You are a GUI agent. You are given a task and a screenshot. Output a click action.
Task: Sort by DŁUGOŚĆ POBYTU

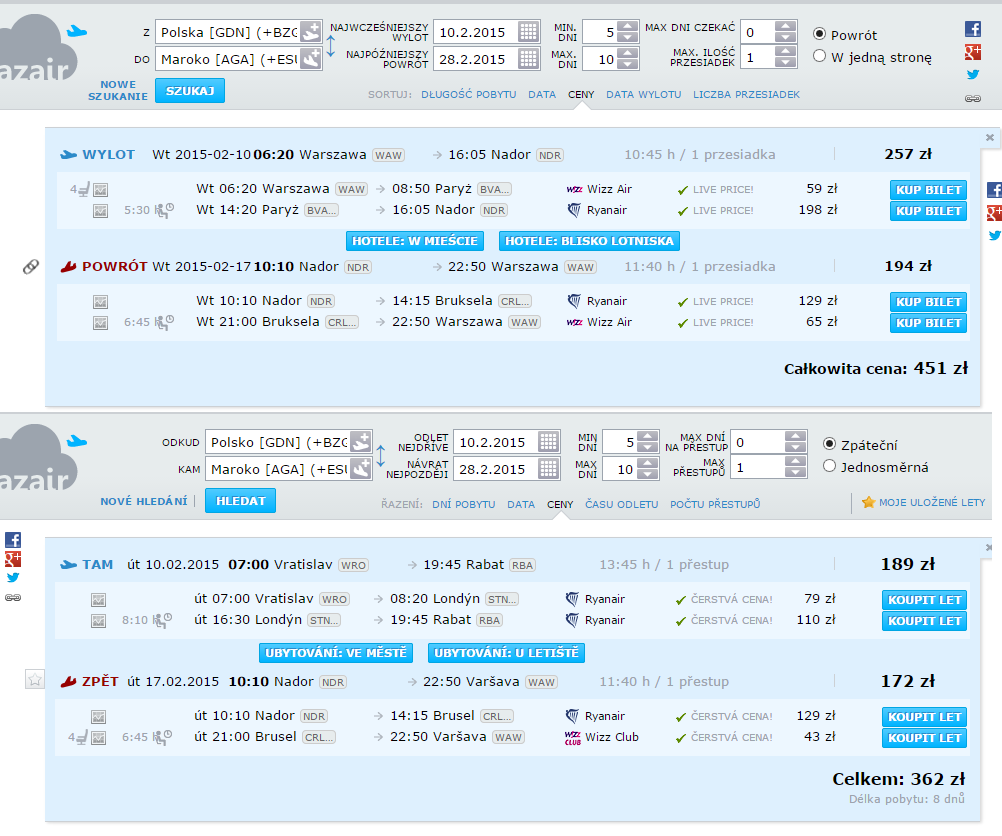tap(468, 95)
